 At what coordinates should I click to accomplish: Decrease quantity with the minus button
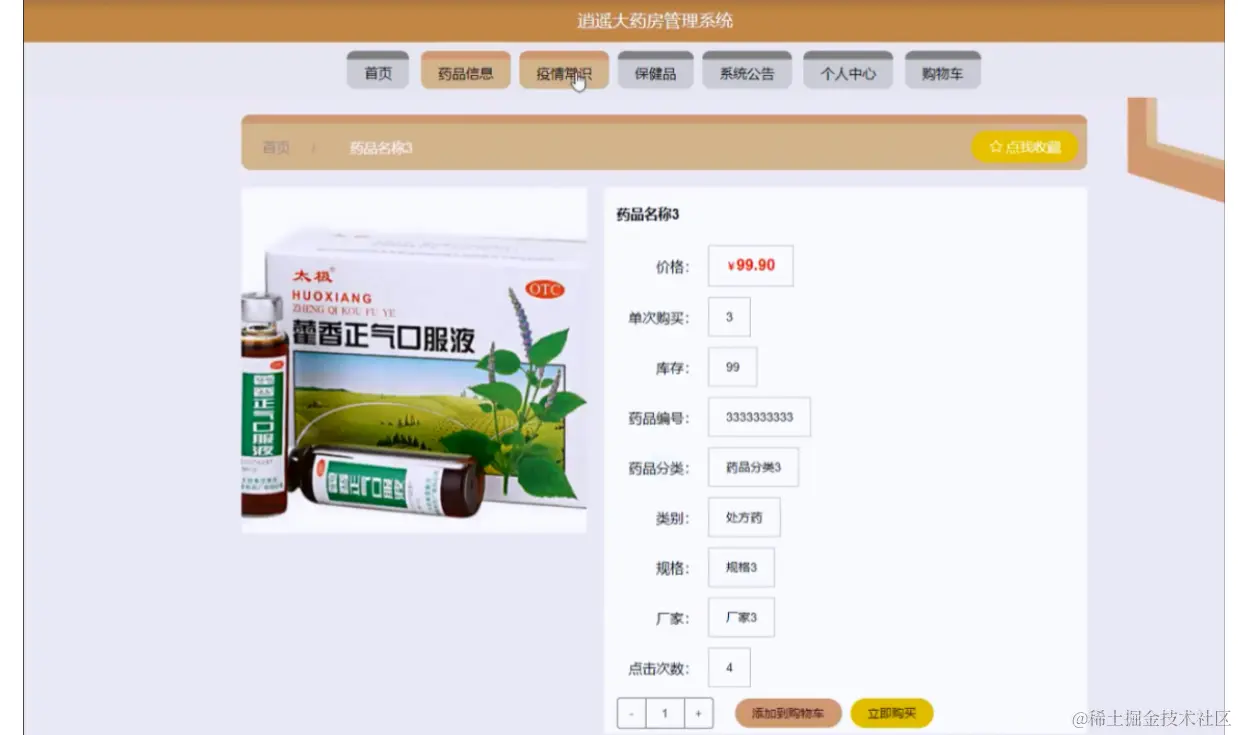[x=632, y=714]
